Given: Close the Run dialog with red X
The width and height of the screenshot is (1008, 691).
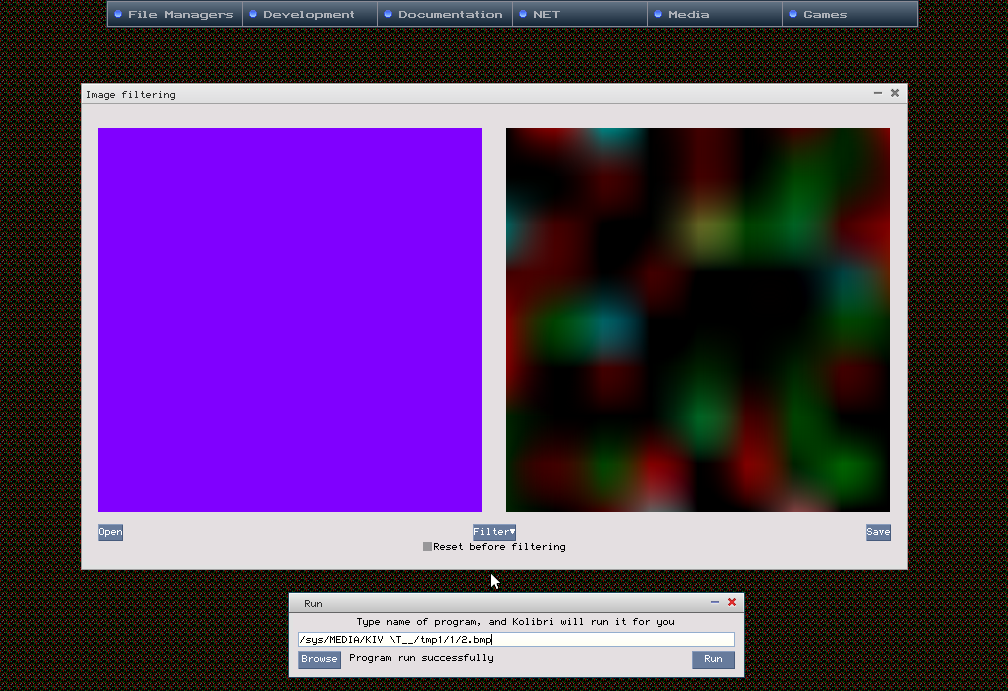Looking at the screenshot, I should click(732, 602).
